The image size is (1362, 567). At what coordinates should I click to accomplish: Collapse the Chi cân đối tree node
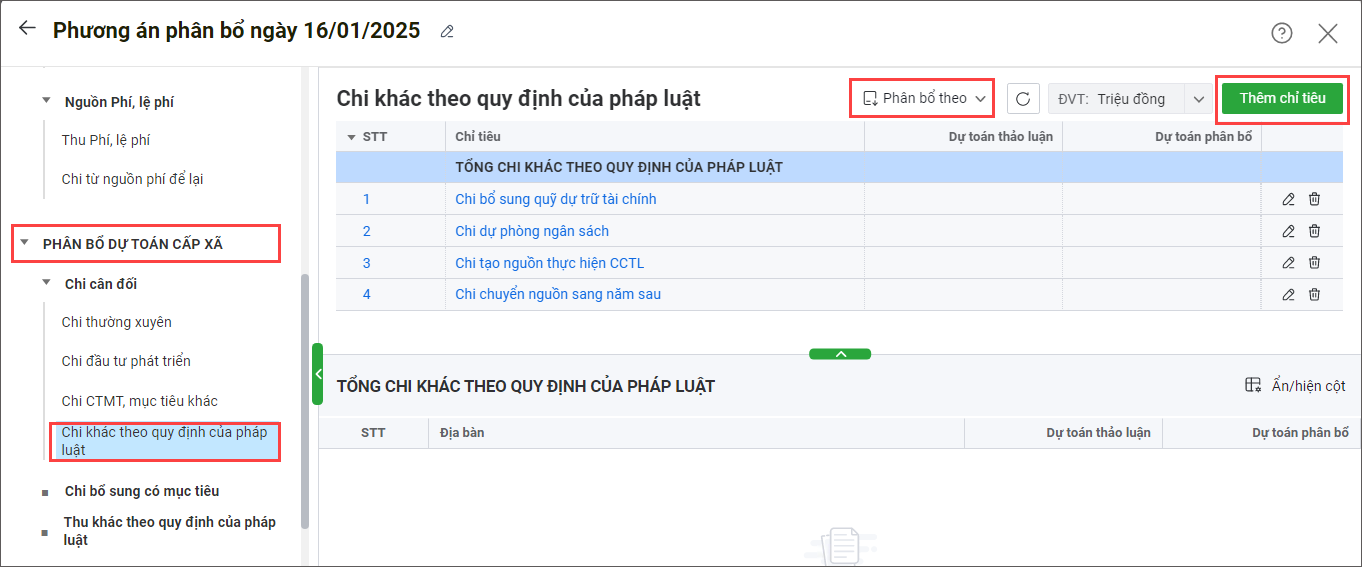point(46,283)
